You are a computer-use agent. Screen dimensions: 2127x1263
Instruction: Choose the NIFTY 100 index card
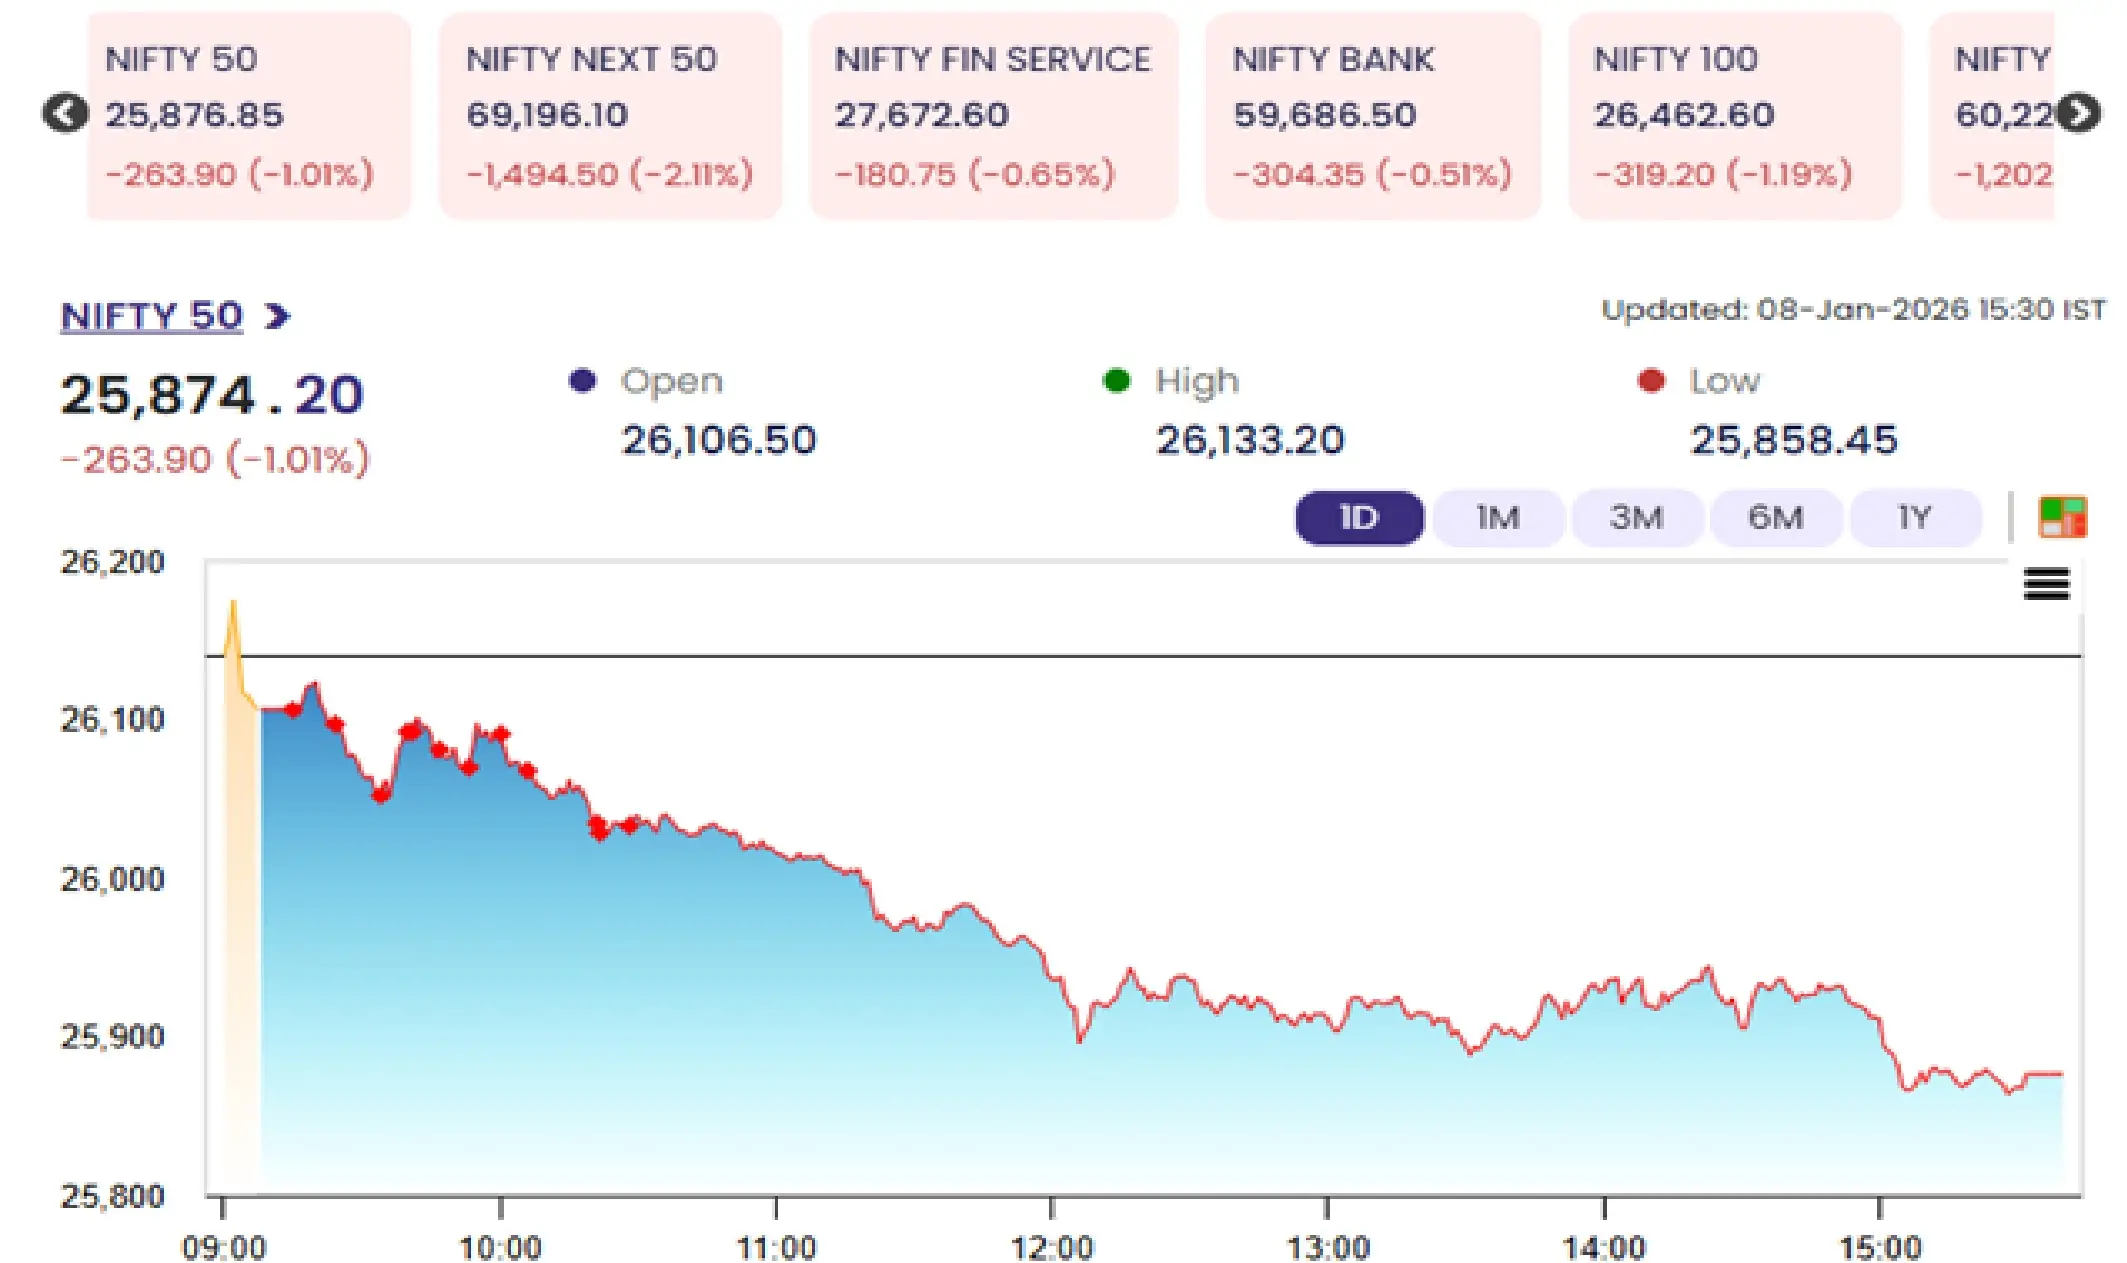coord(1733,116)
